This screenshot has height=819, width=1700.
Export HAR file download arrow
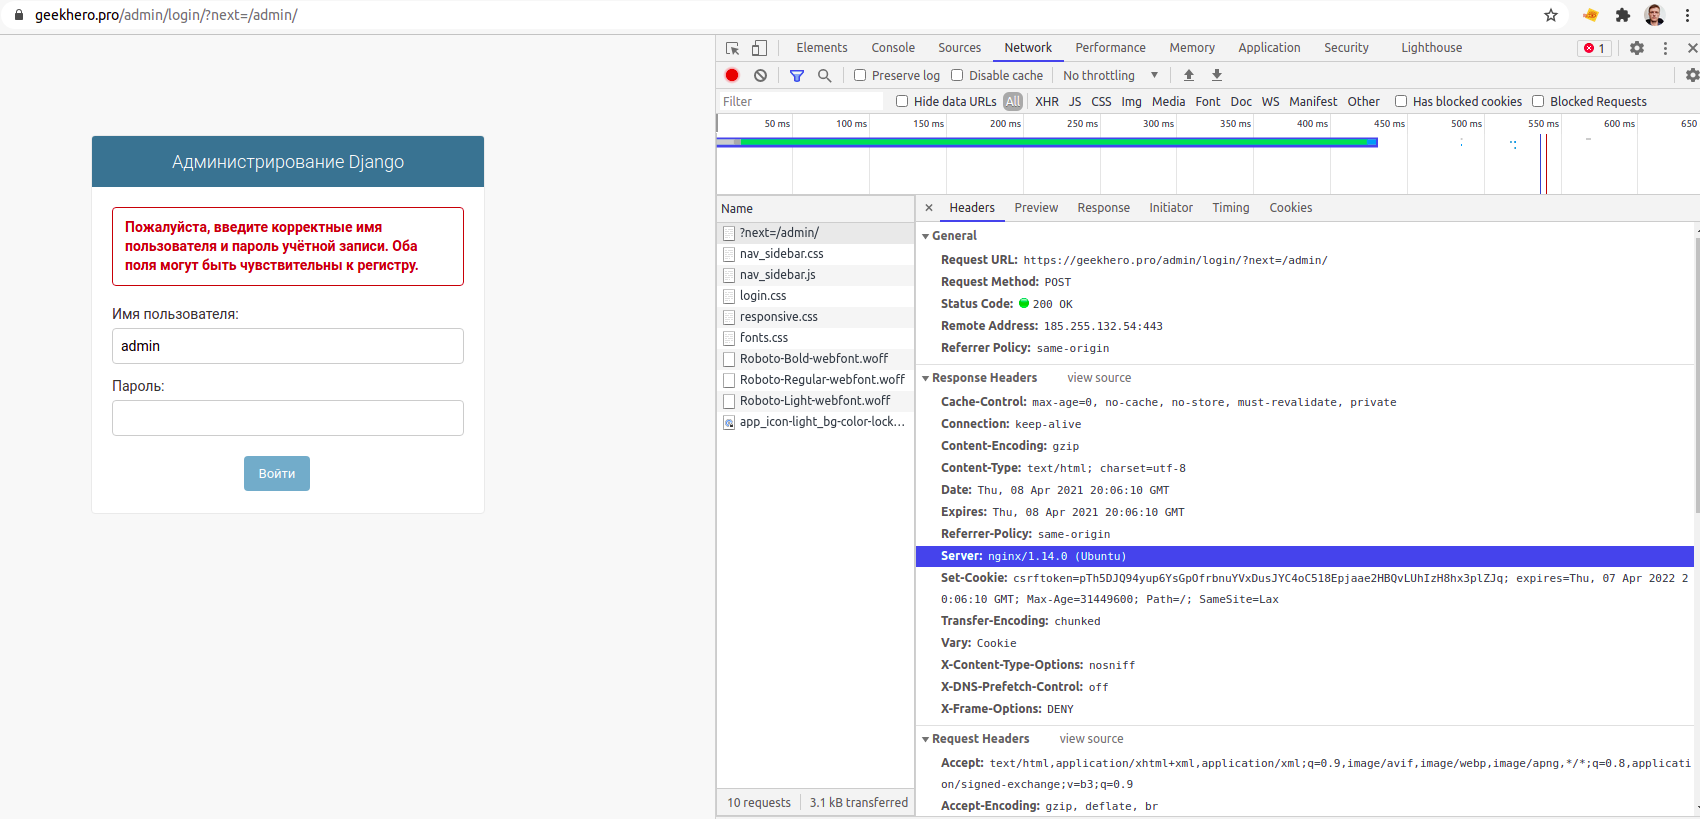click(x=1217, y=75)
